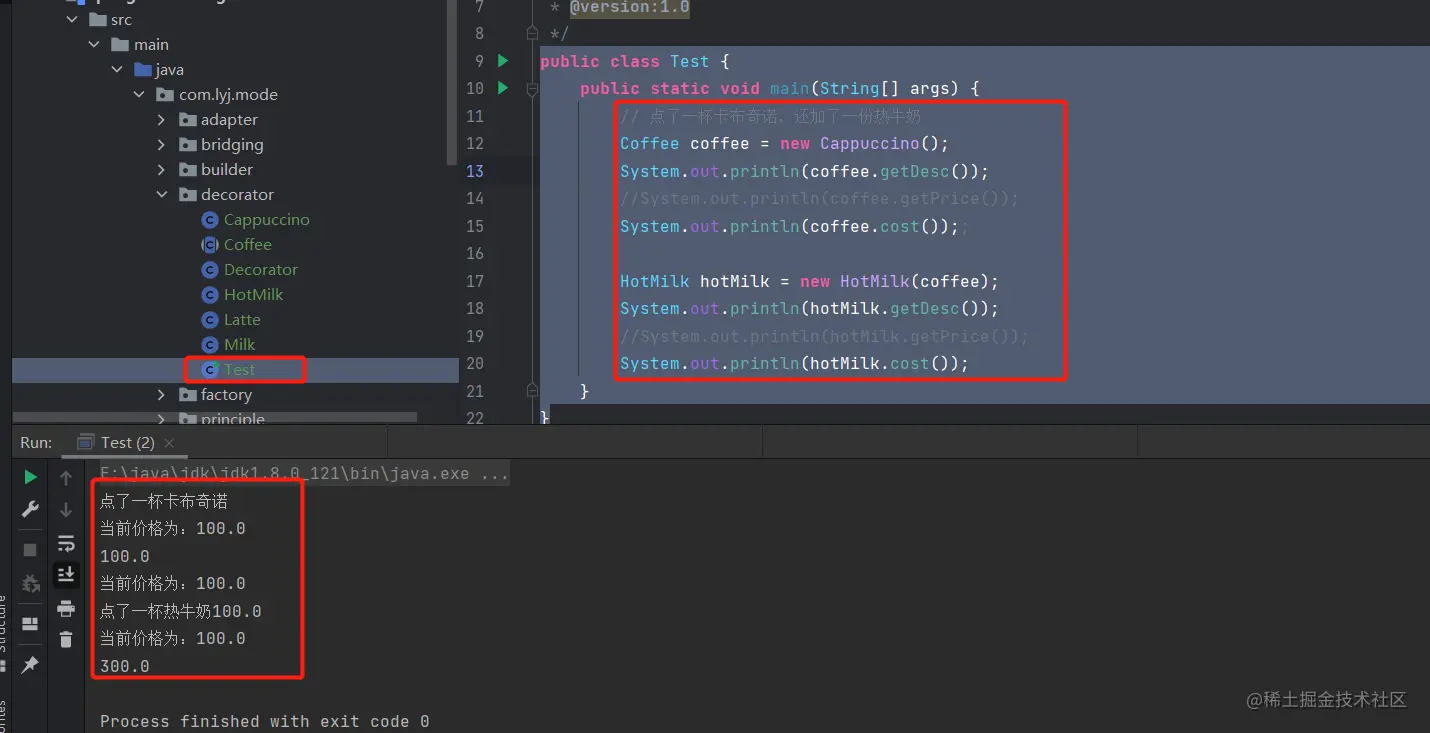Click the run gutter icon beside main method
1430x733 pixels.
[503, 88]
